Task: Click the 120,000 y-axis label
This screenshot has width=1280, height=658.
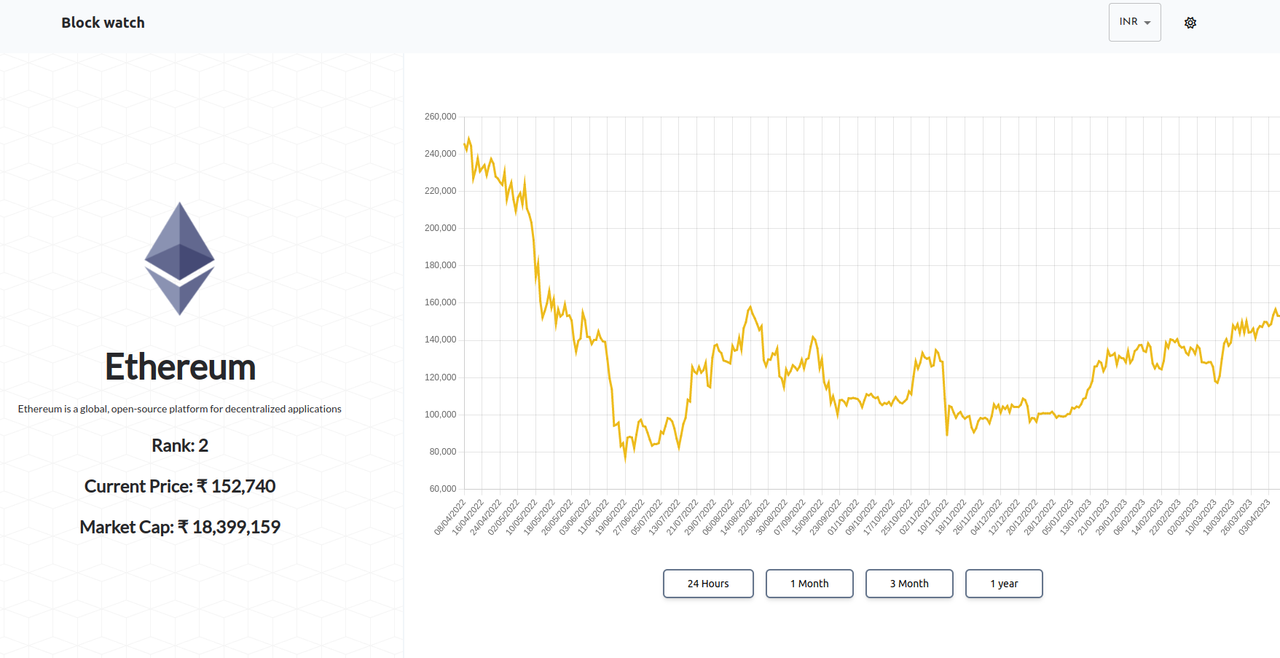Action: (441, 377)
